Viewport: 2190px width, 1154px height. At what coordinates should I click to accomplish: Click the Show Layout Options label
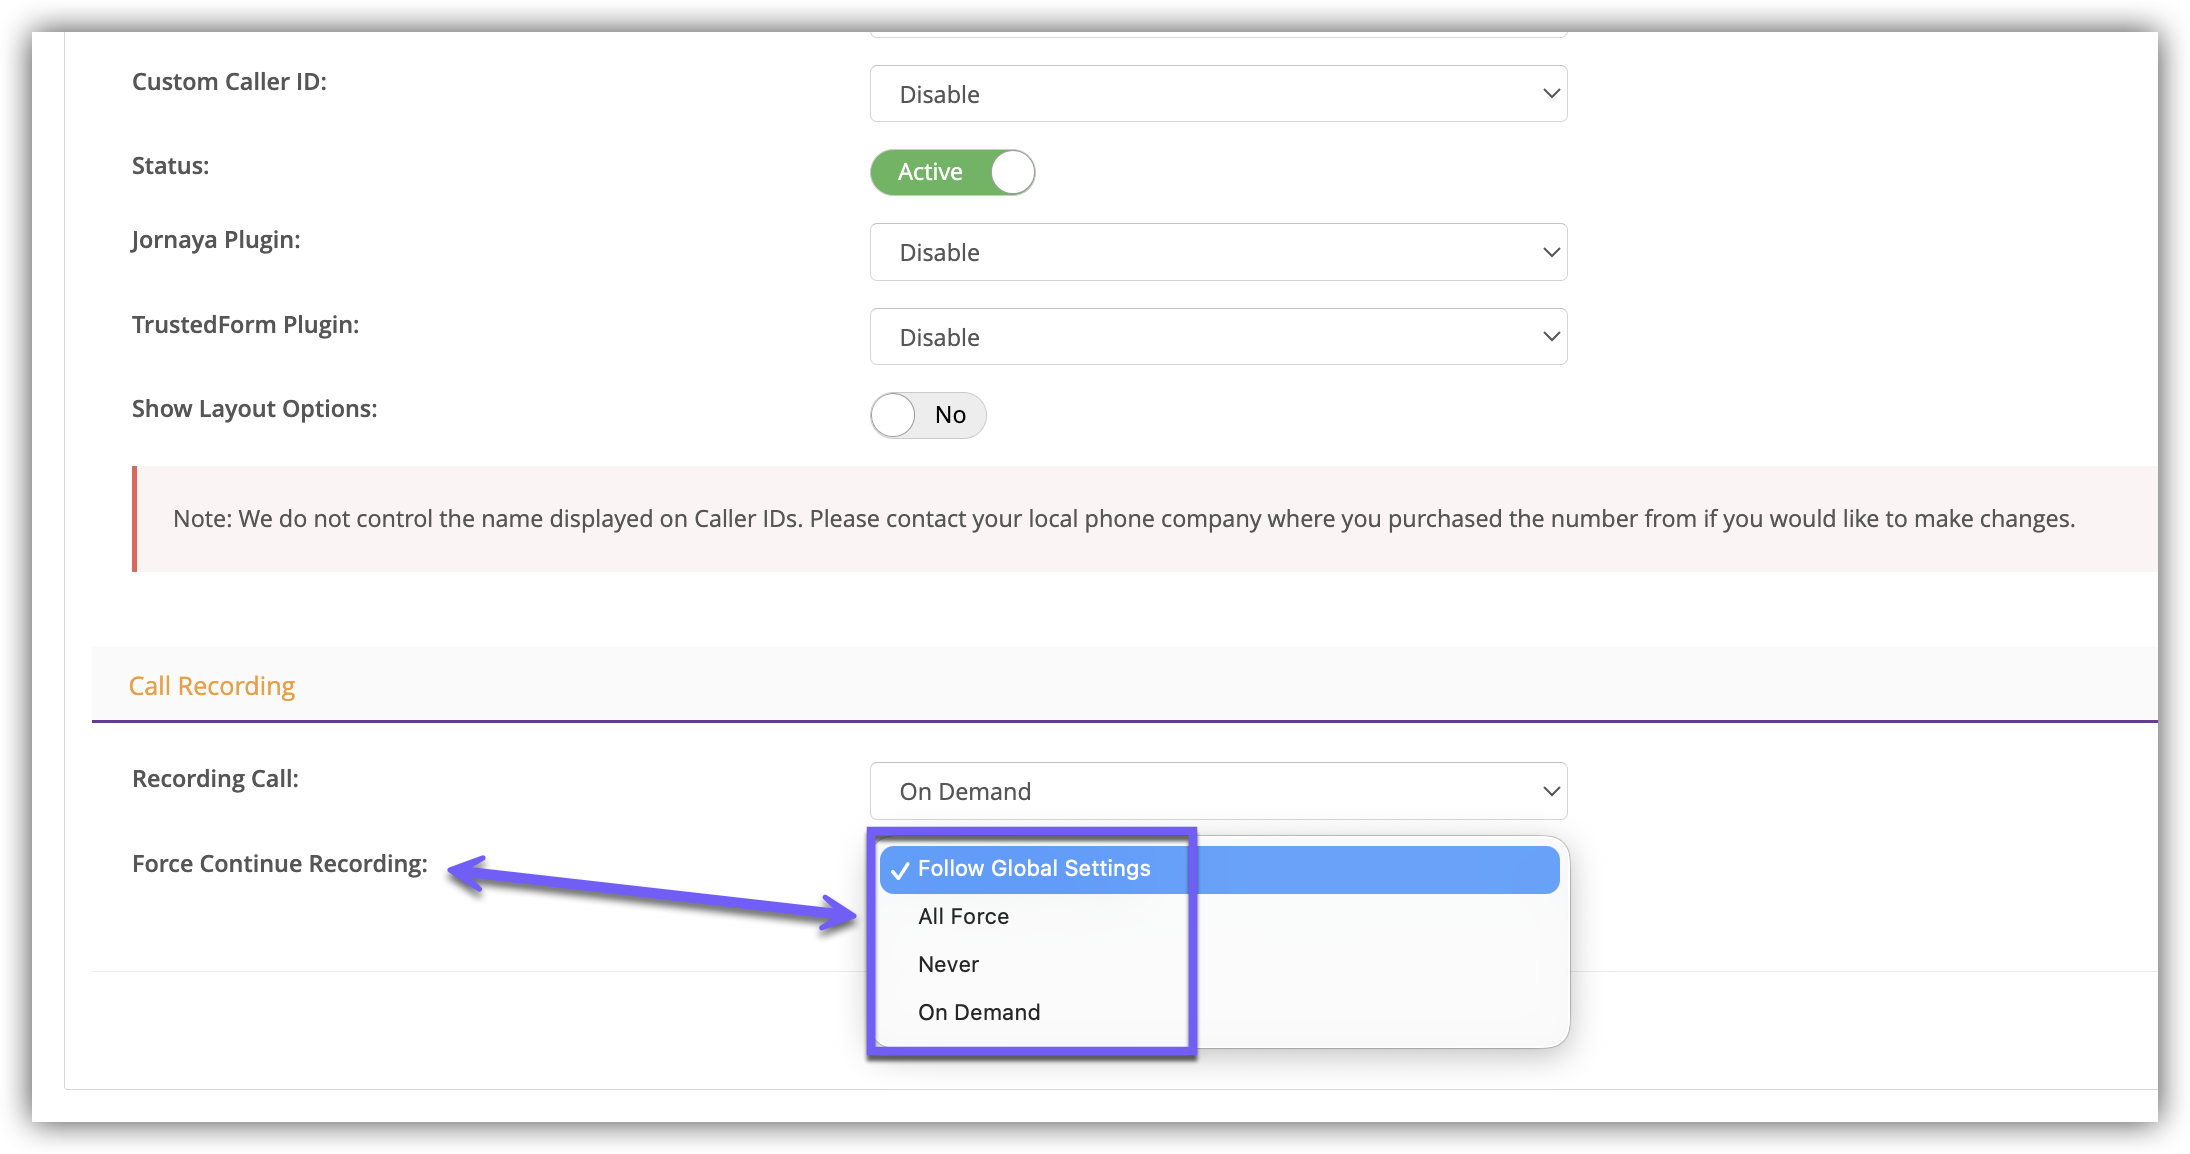pyautogui.click(x=255, y=409)
